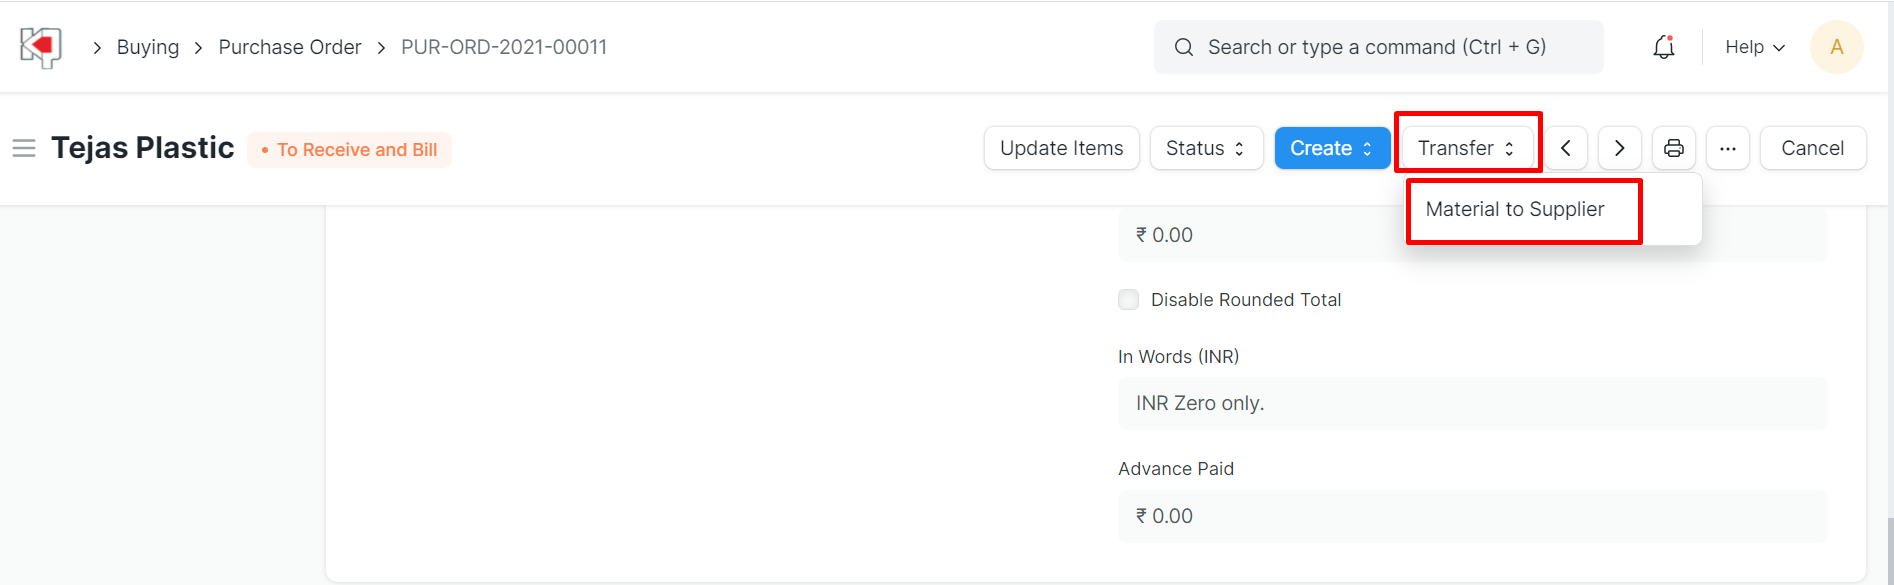
Task: Open the notifications bell
Action: [x=1664, y=47]
